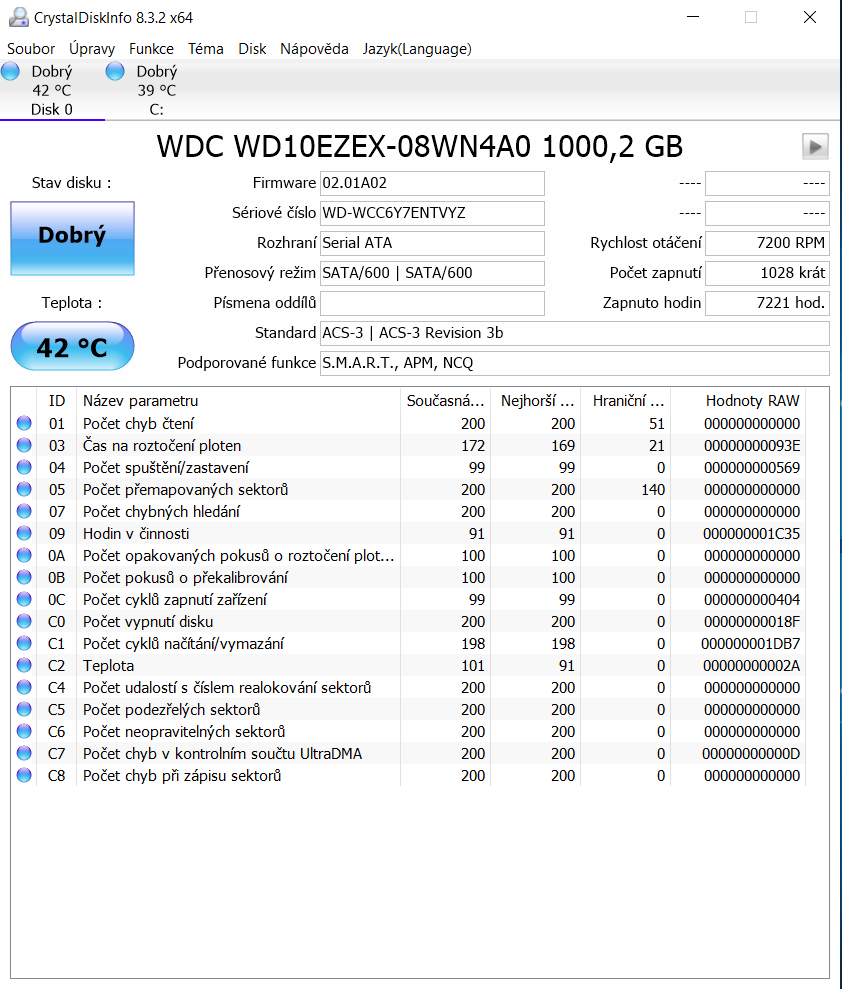Click status orb of attribute C8 row
This screenshot has width=842, height=989.
24,775
